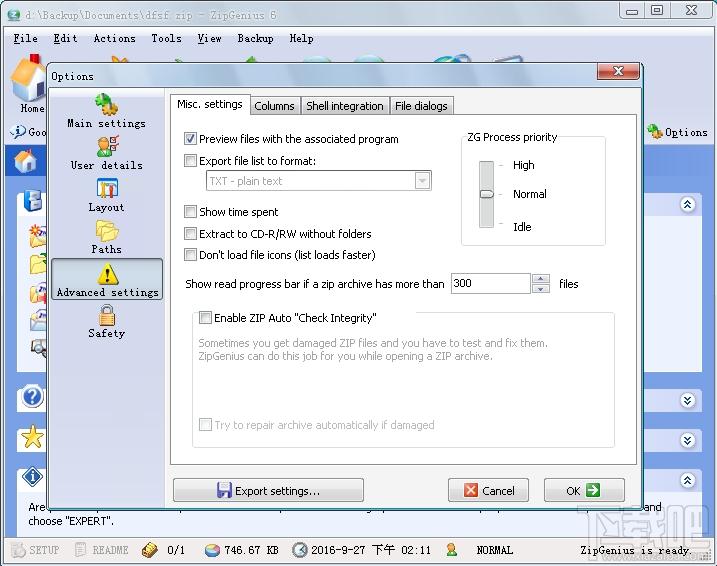Click Home icon in main toolbar
This screenshot has height=566, width=717.
coord(28,85)
